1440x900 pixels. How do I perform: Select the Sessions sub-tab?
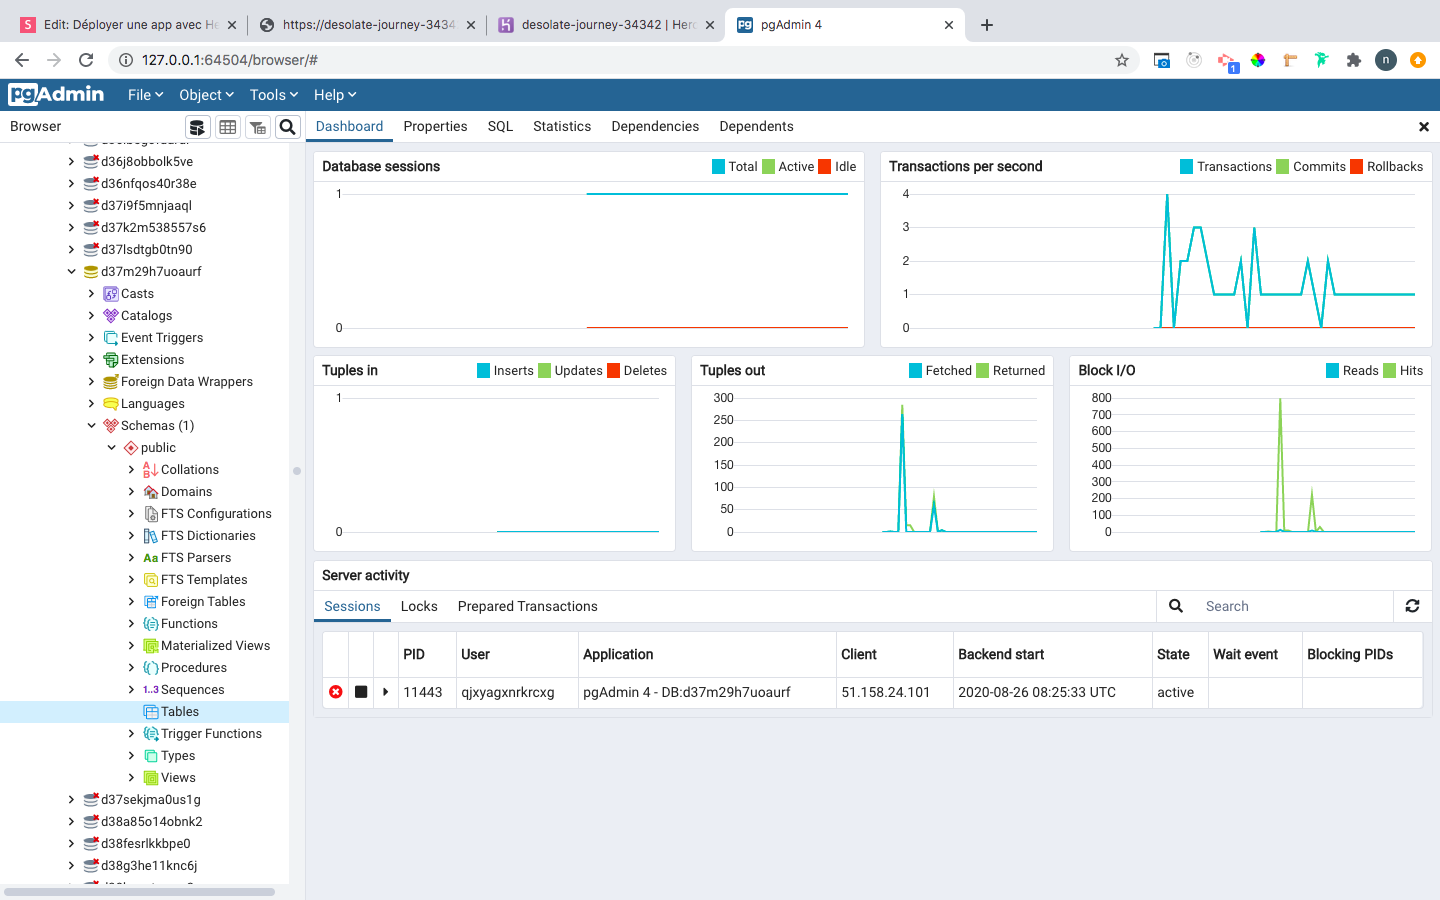(x=352, y=606)
